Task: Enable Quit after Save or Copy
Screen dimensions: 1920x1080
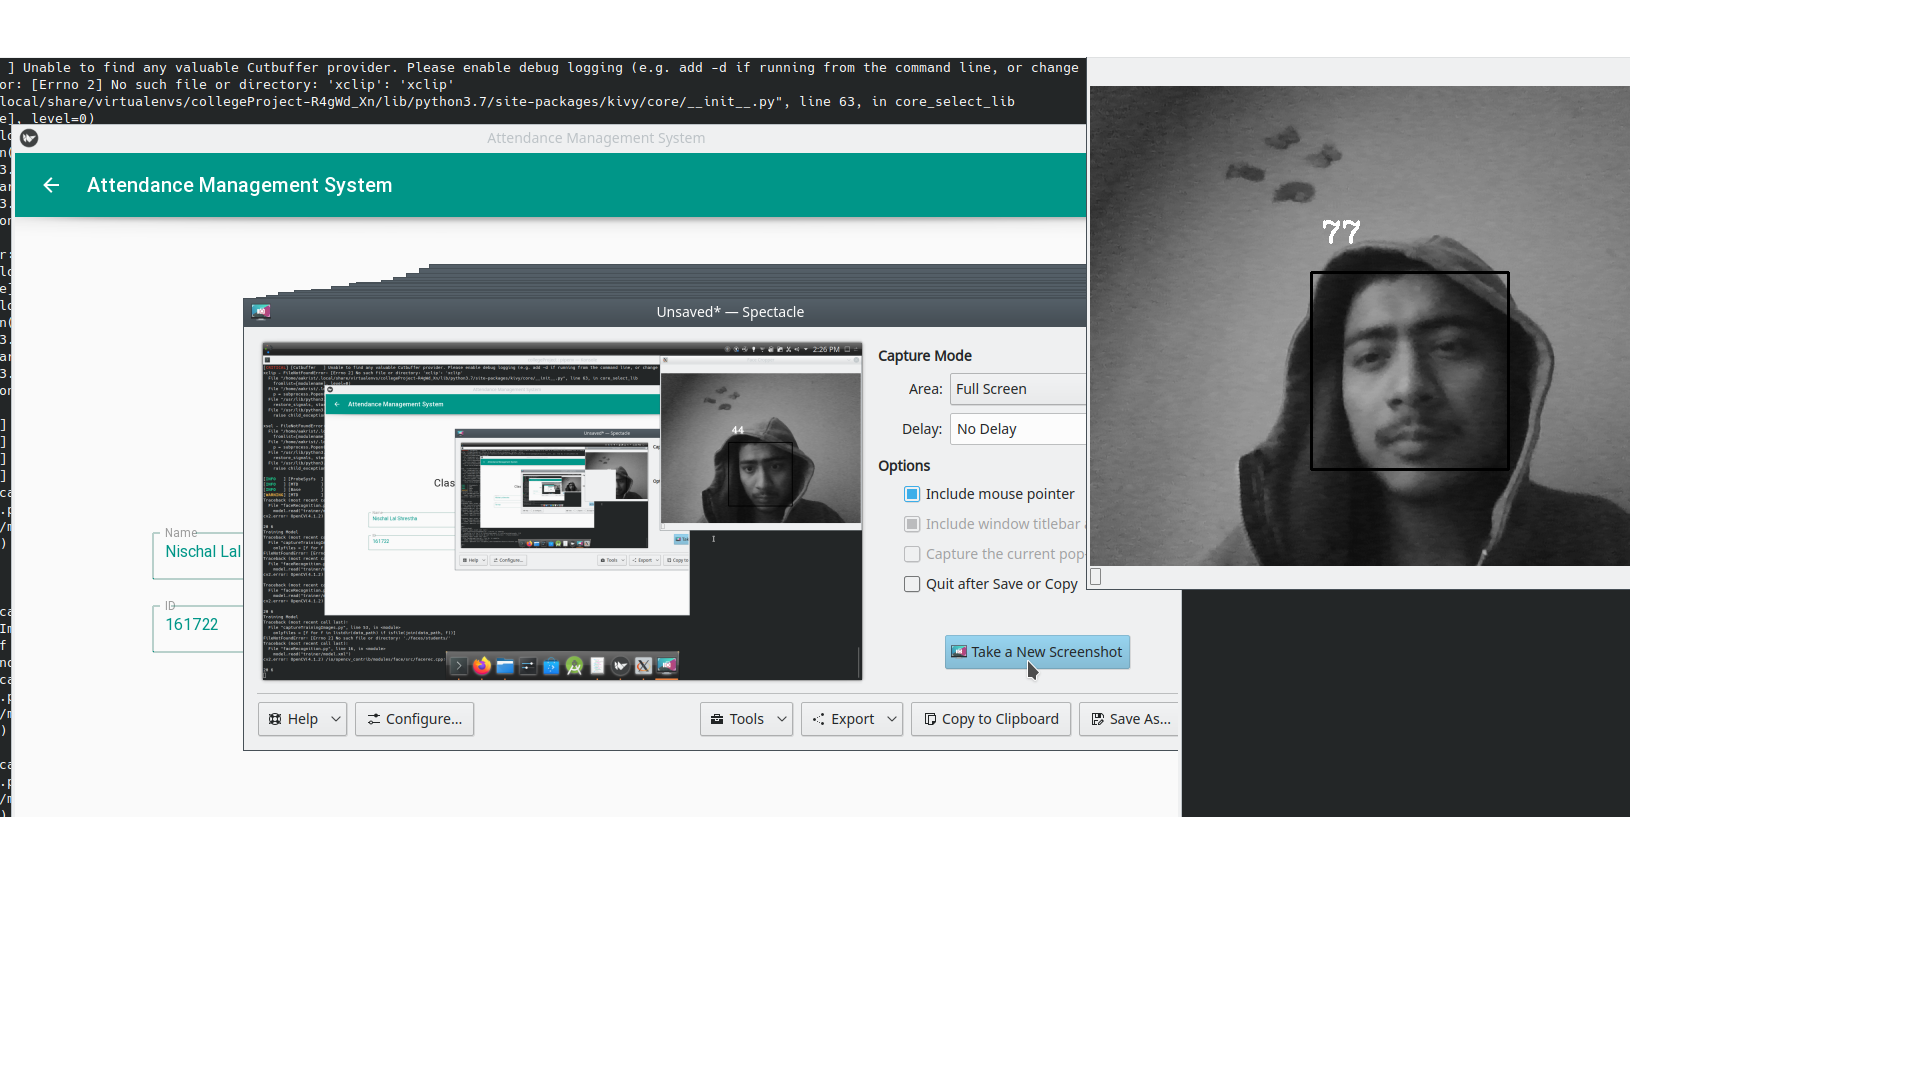Action: [x=912, y=584]
